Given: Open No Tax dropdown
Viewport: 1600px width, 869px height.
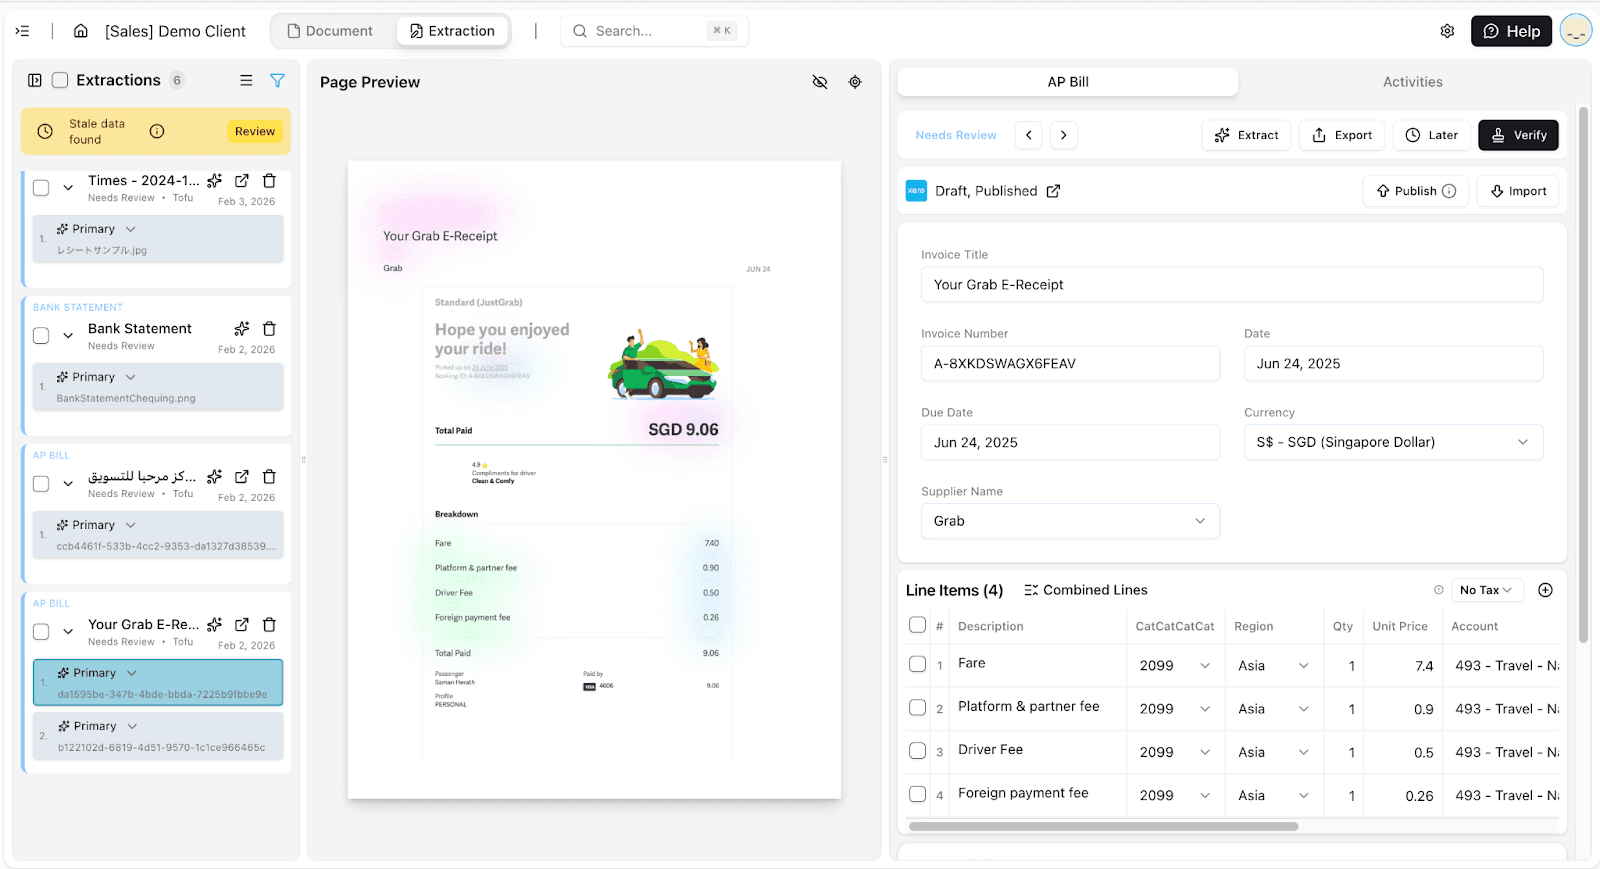Looking at the screenshot, I should (1485, 590).
